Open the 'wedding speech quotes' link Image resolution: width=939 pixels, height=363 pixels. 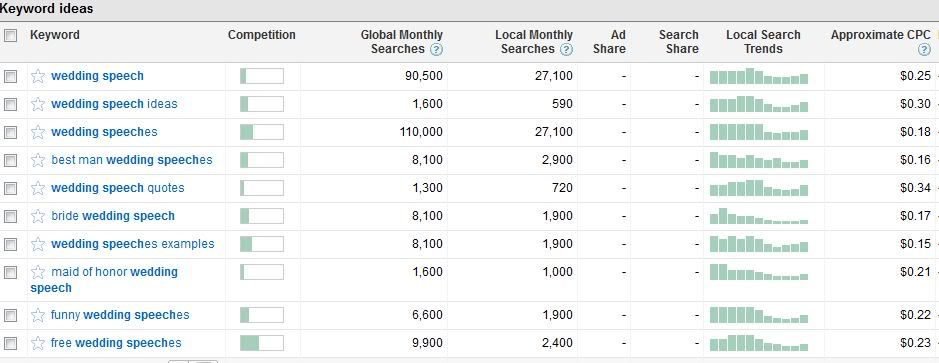pos(117,188)
